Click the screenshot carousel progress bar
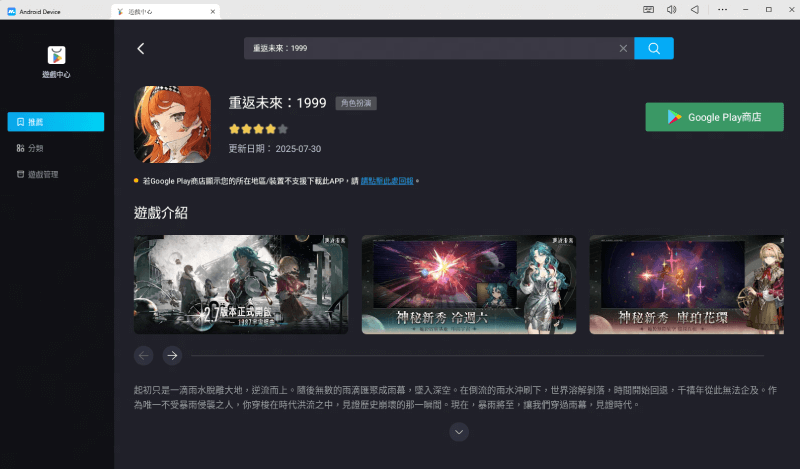This screenshot has height=469, width=800. (x=478, y=355)
